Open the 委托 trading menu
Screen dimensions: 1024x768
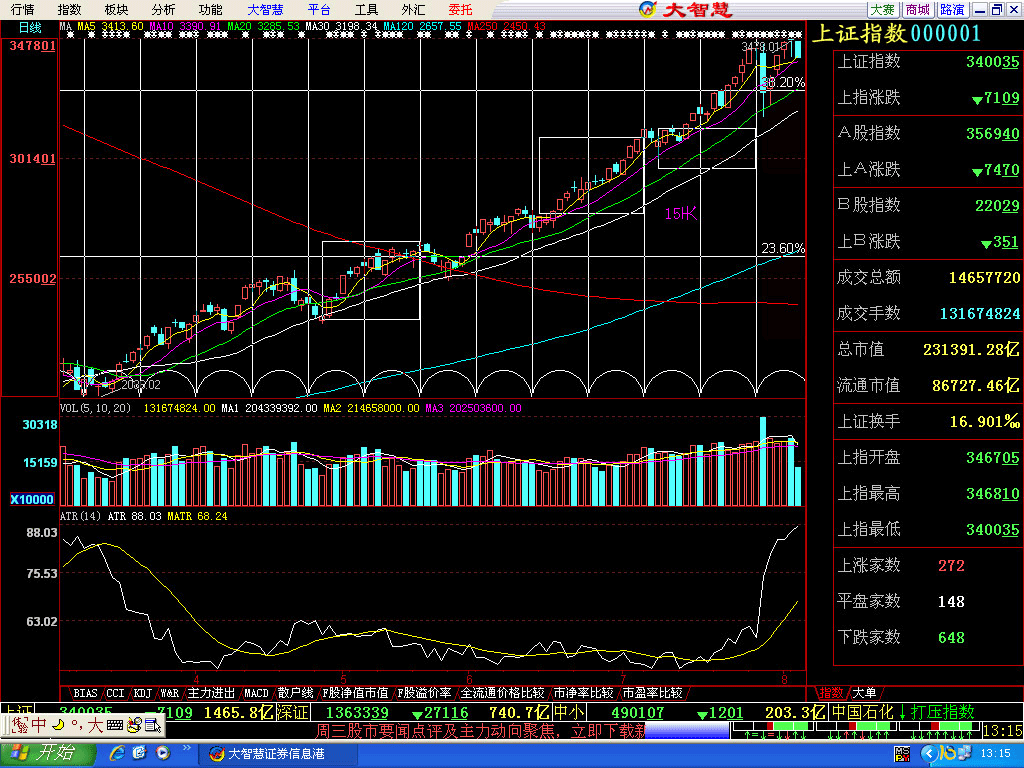coord(460,9)
